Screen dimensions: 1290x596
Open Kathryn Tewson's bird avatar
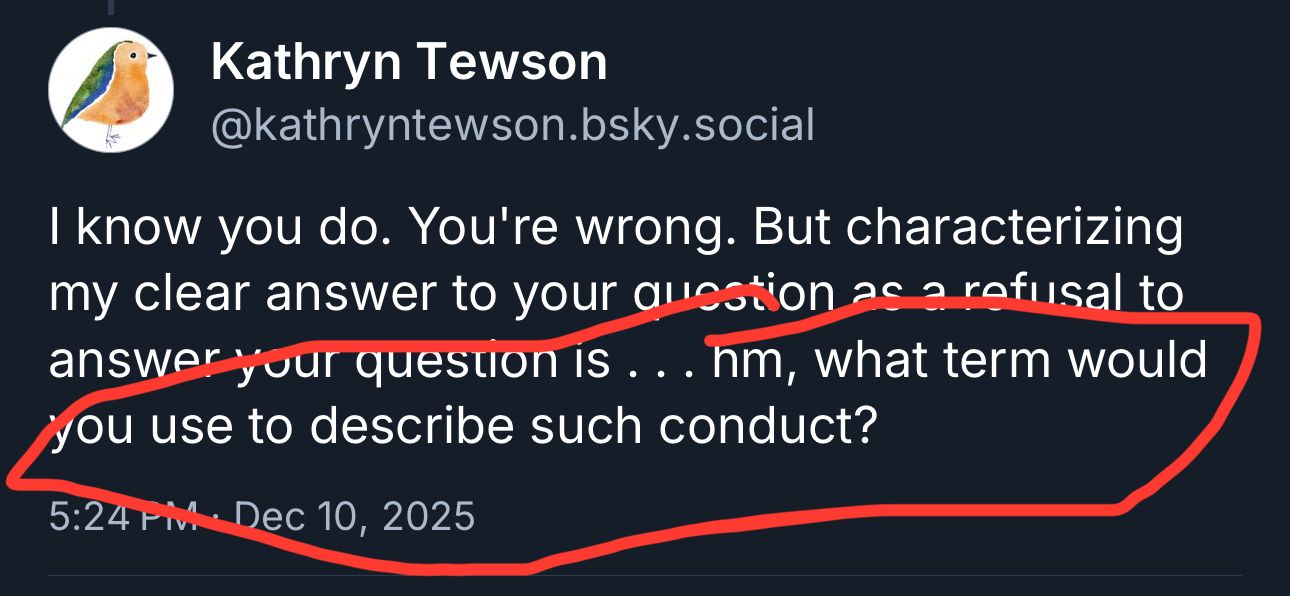click(x=111, y=91)
